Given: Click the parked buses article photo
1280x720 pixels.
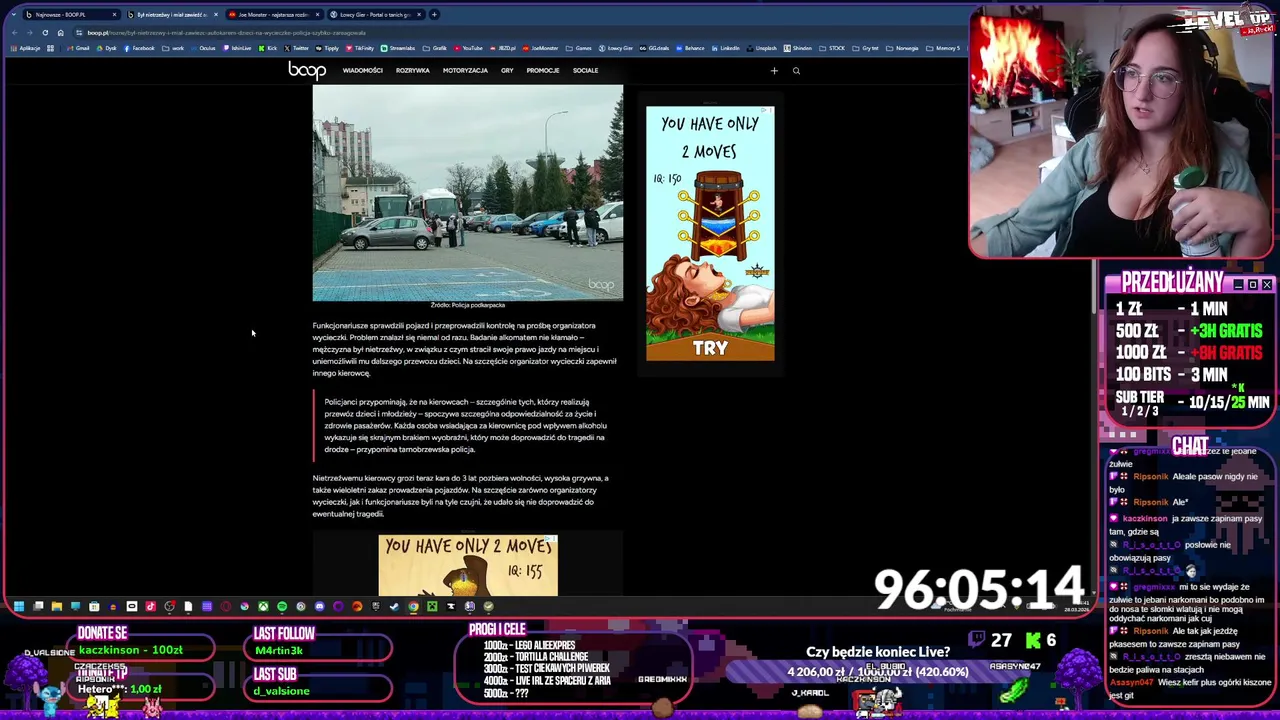Looking at the screenshot, I should [x=467, y=192].
